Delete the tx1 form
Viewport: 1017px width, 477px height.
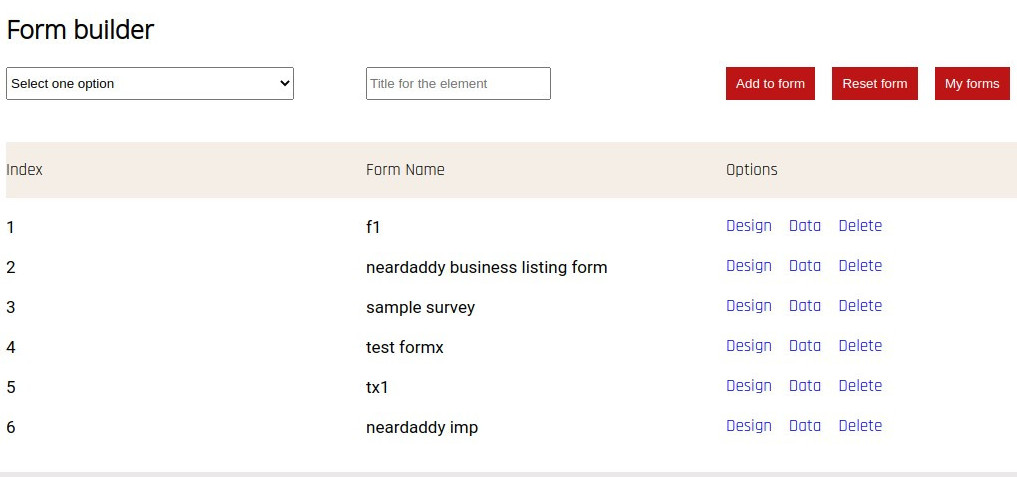click(x=860, y=386)
